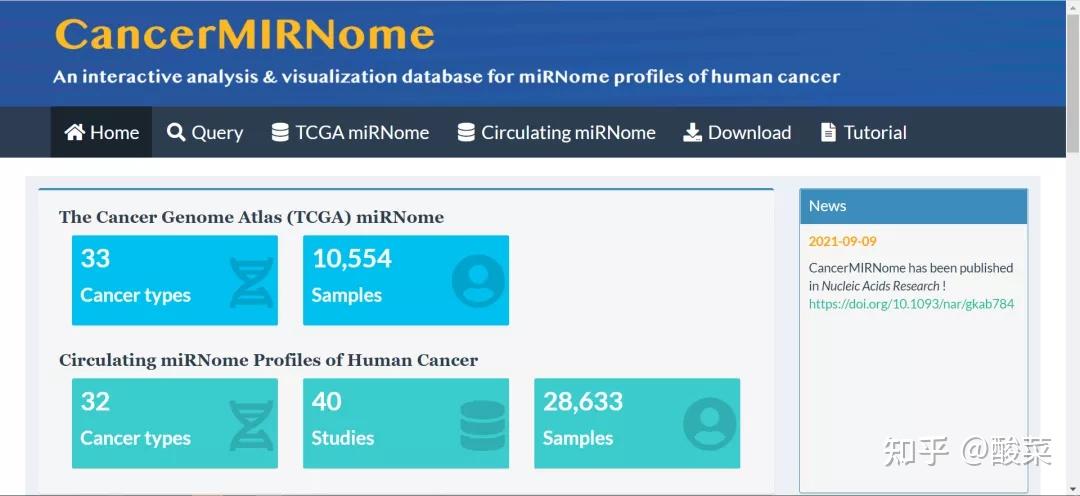Go to the Home menu item
The height and width of the screenshot is (496, 1080).
coord(101,132)
